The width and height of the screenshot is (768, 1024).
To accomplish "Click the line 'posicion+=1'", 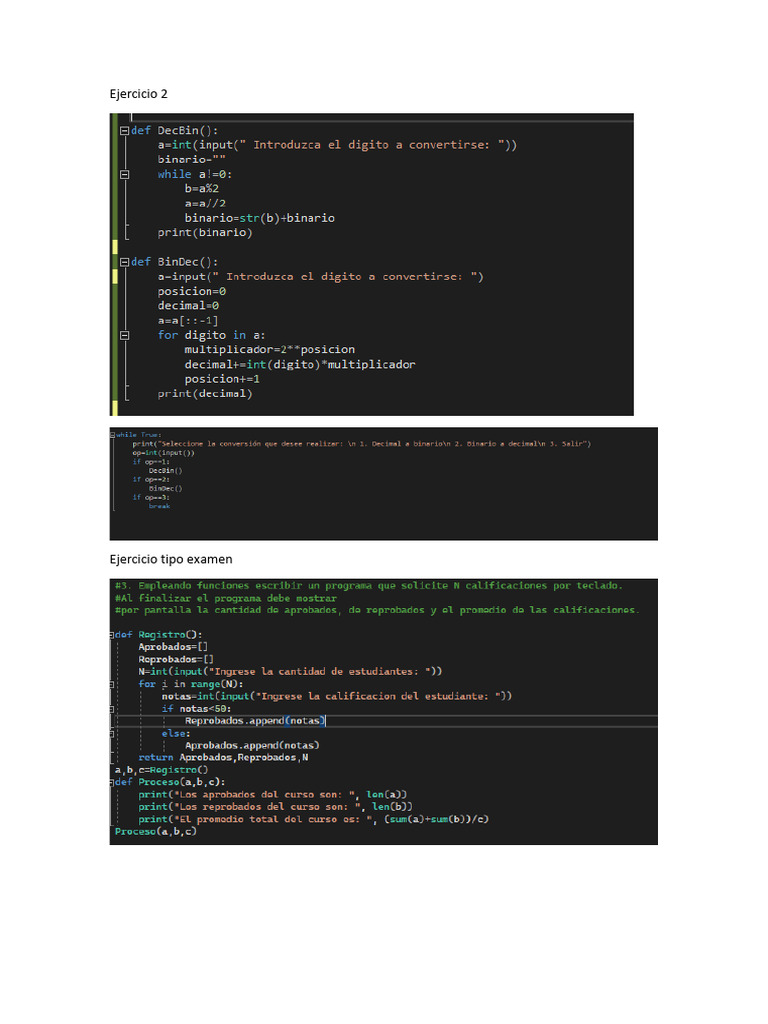I will (222, 379).
